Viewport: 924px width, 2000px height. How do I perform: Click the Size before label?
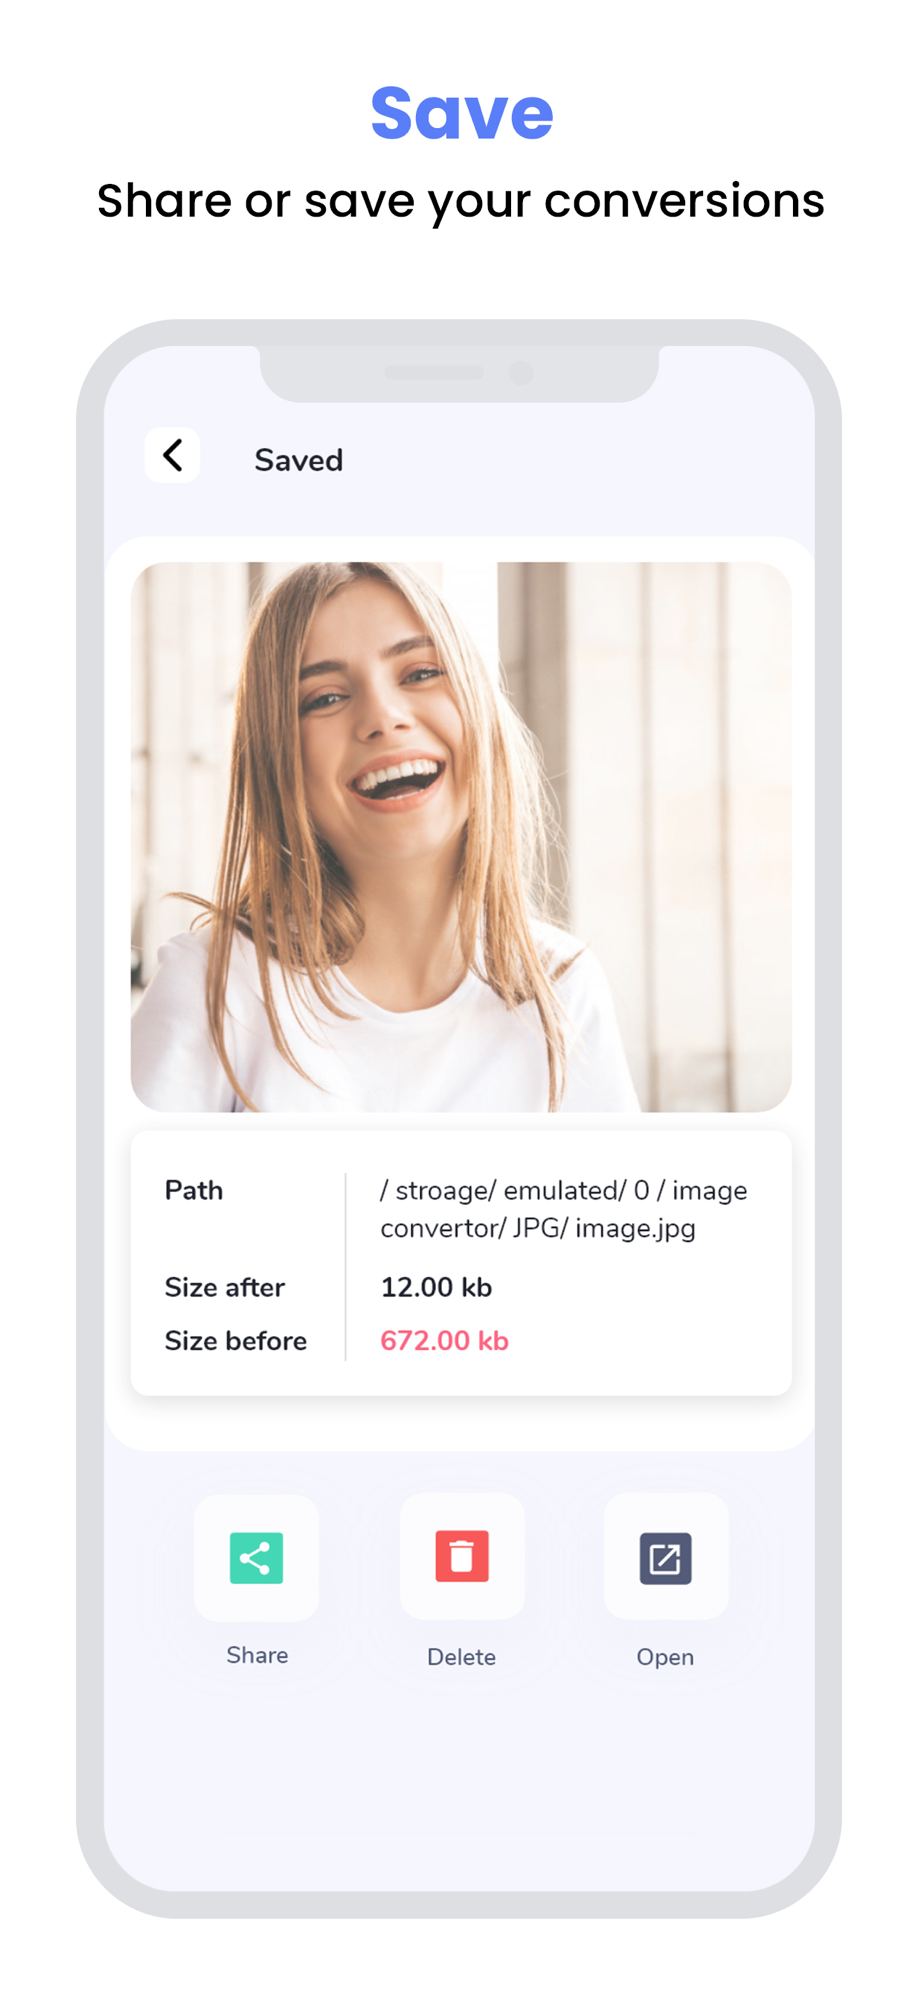(236, 1340)
